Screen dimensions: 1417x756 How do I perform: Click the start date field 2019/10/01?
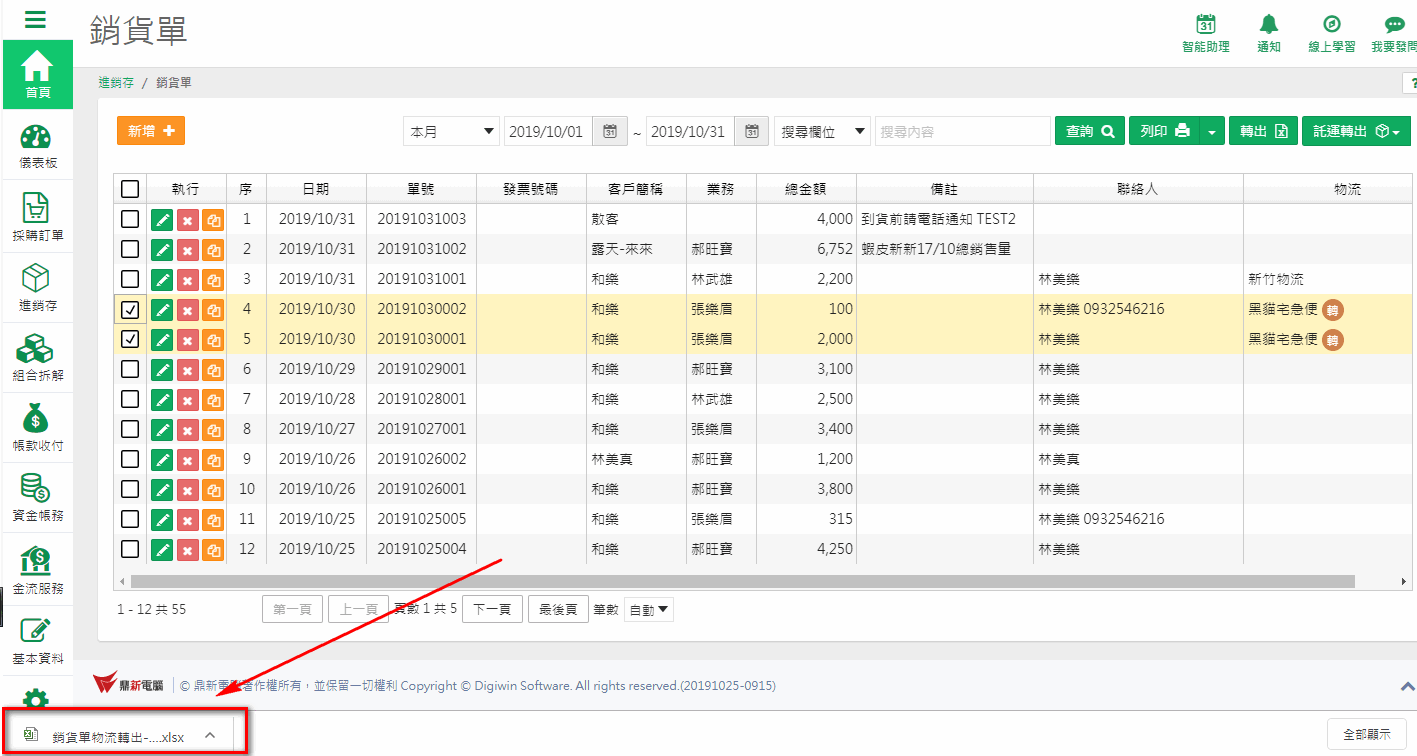tap(549, 131)
